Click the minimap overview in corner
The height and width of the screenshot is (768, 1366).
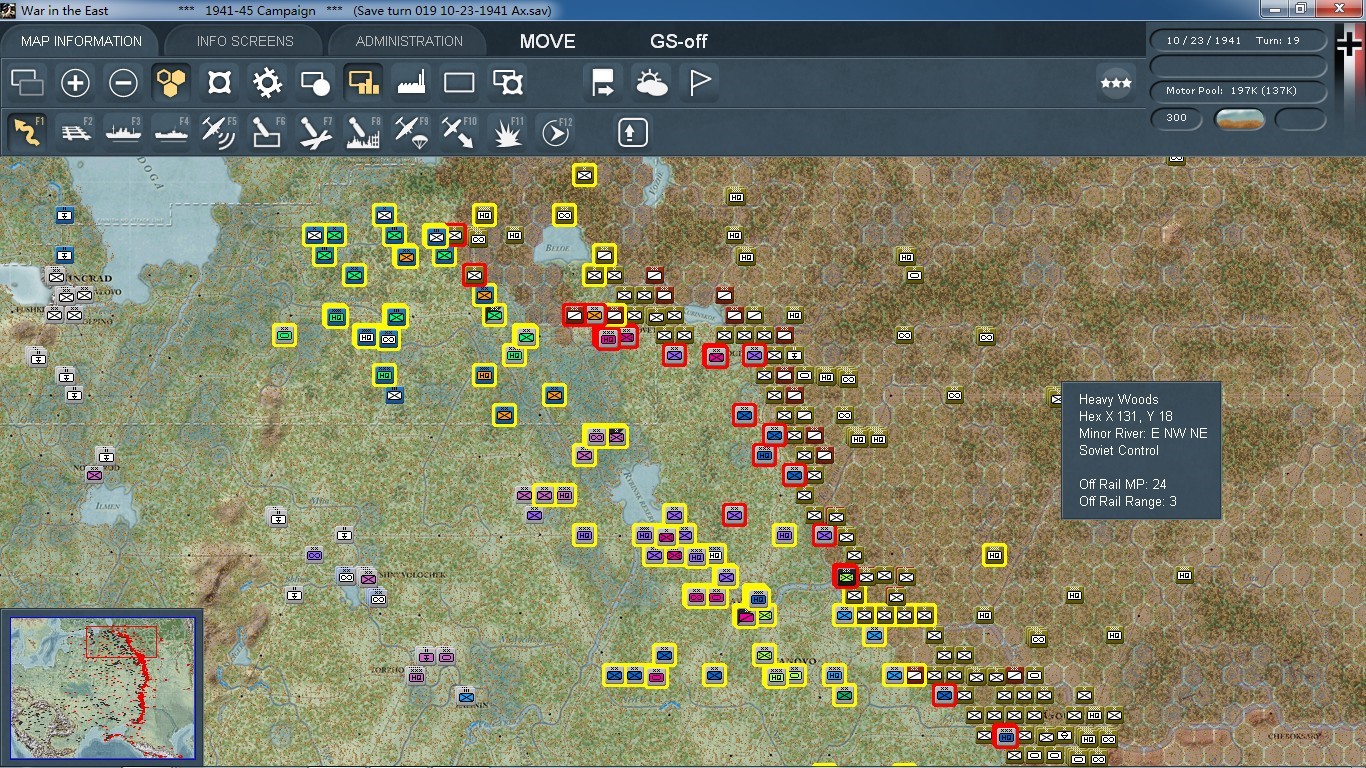[103, 689]
